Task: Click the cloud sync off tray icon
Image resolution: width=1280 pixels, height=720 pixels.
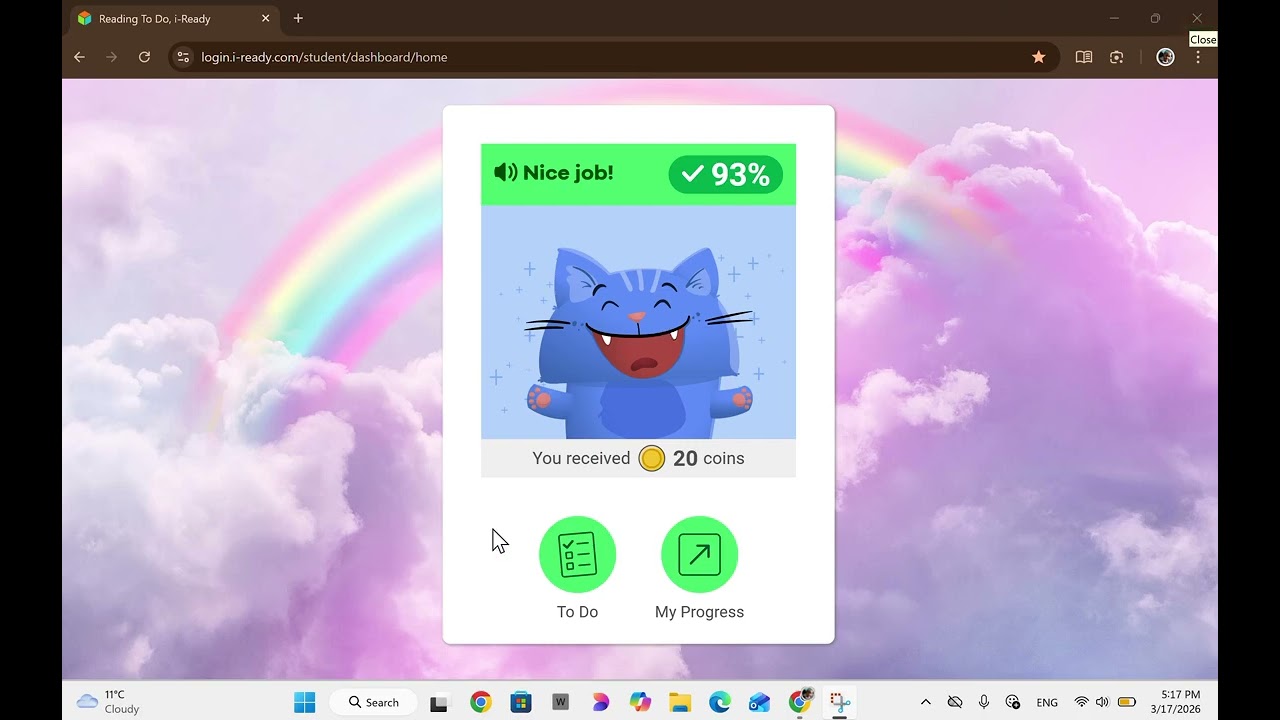Action: click(x=955, y=702)
